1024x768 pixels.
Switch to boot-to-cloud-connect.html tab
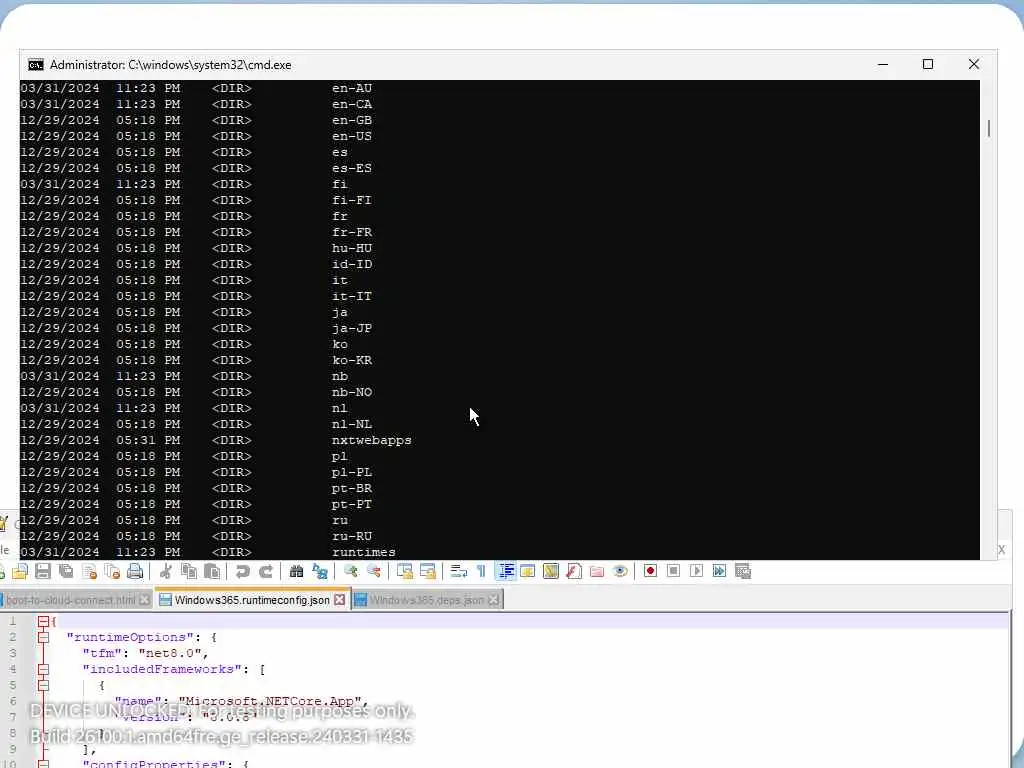click(x=70, y=600)
